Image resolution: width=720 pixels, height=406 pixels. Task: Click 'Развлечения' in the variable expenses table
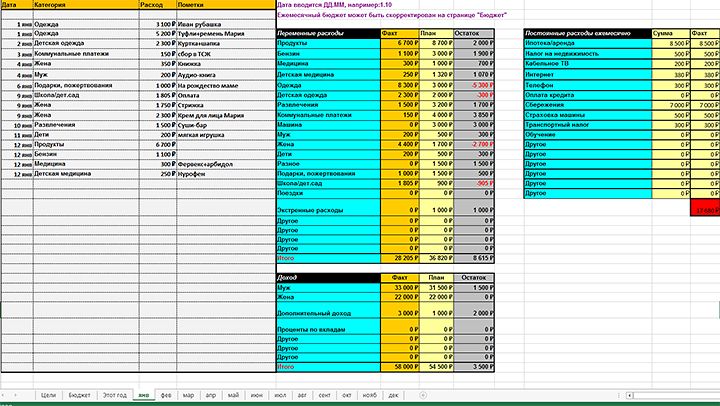click(328, 105)
